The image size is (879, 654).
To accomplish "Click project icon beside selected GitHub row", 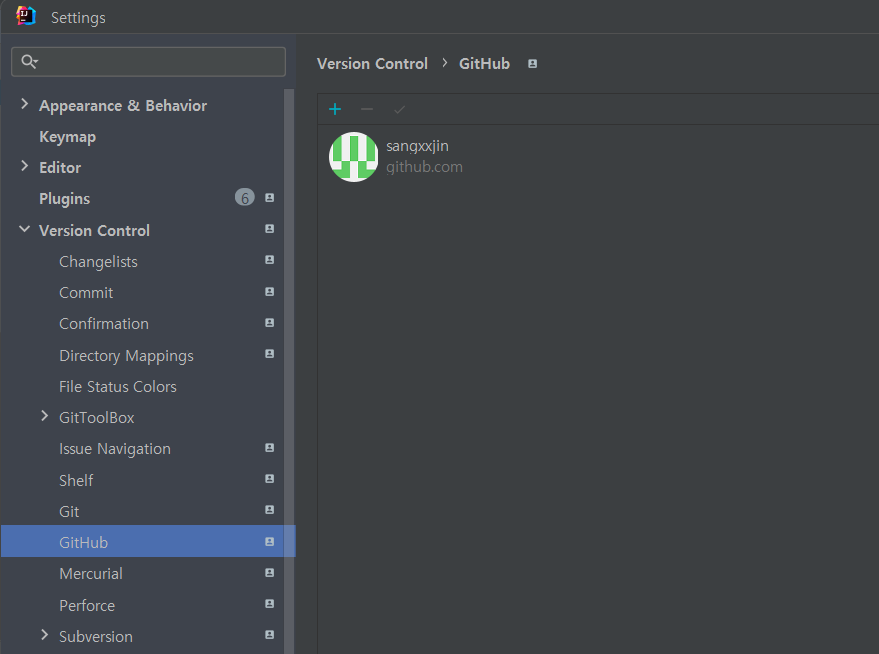I will pos(270,542).
